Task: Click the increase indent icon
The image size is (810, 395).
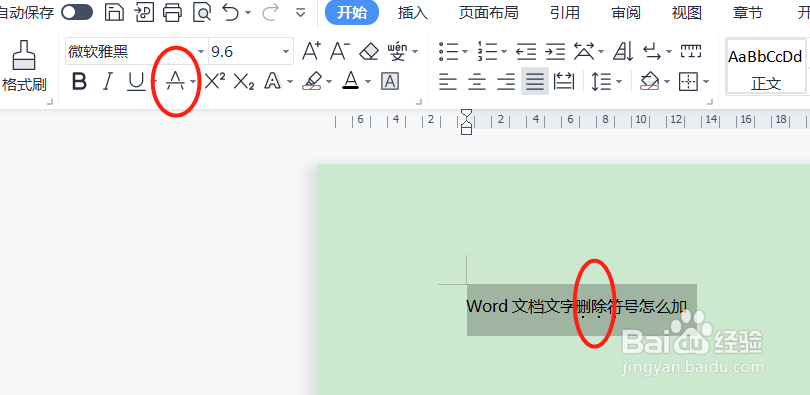Action: pos(555,51)
